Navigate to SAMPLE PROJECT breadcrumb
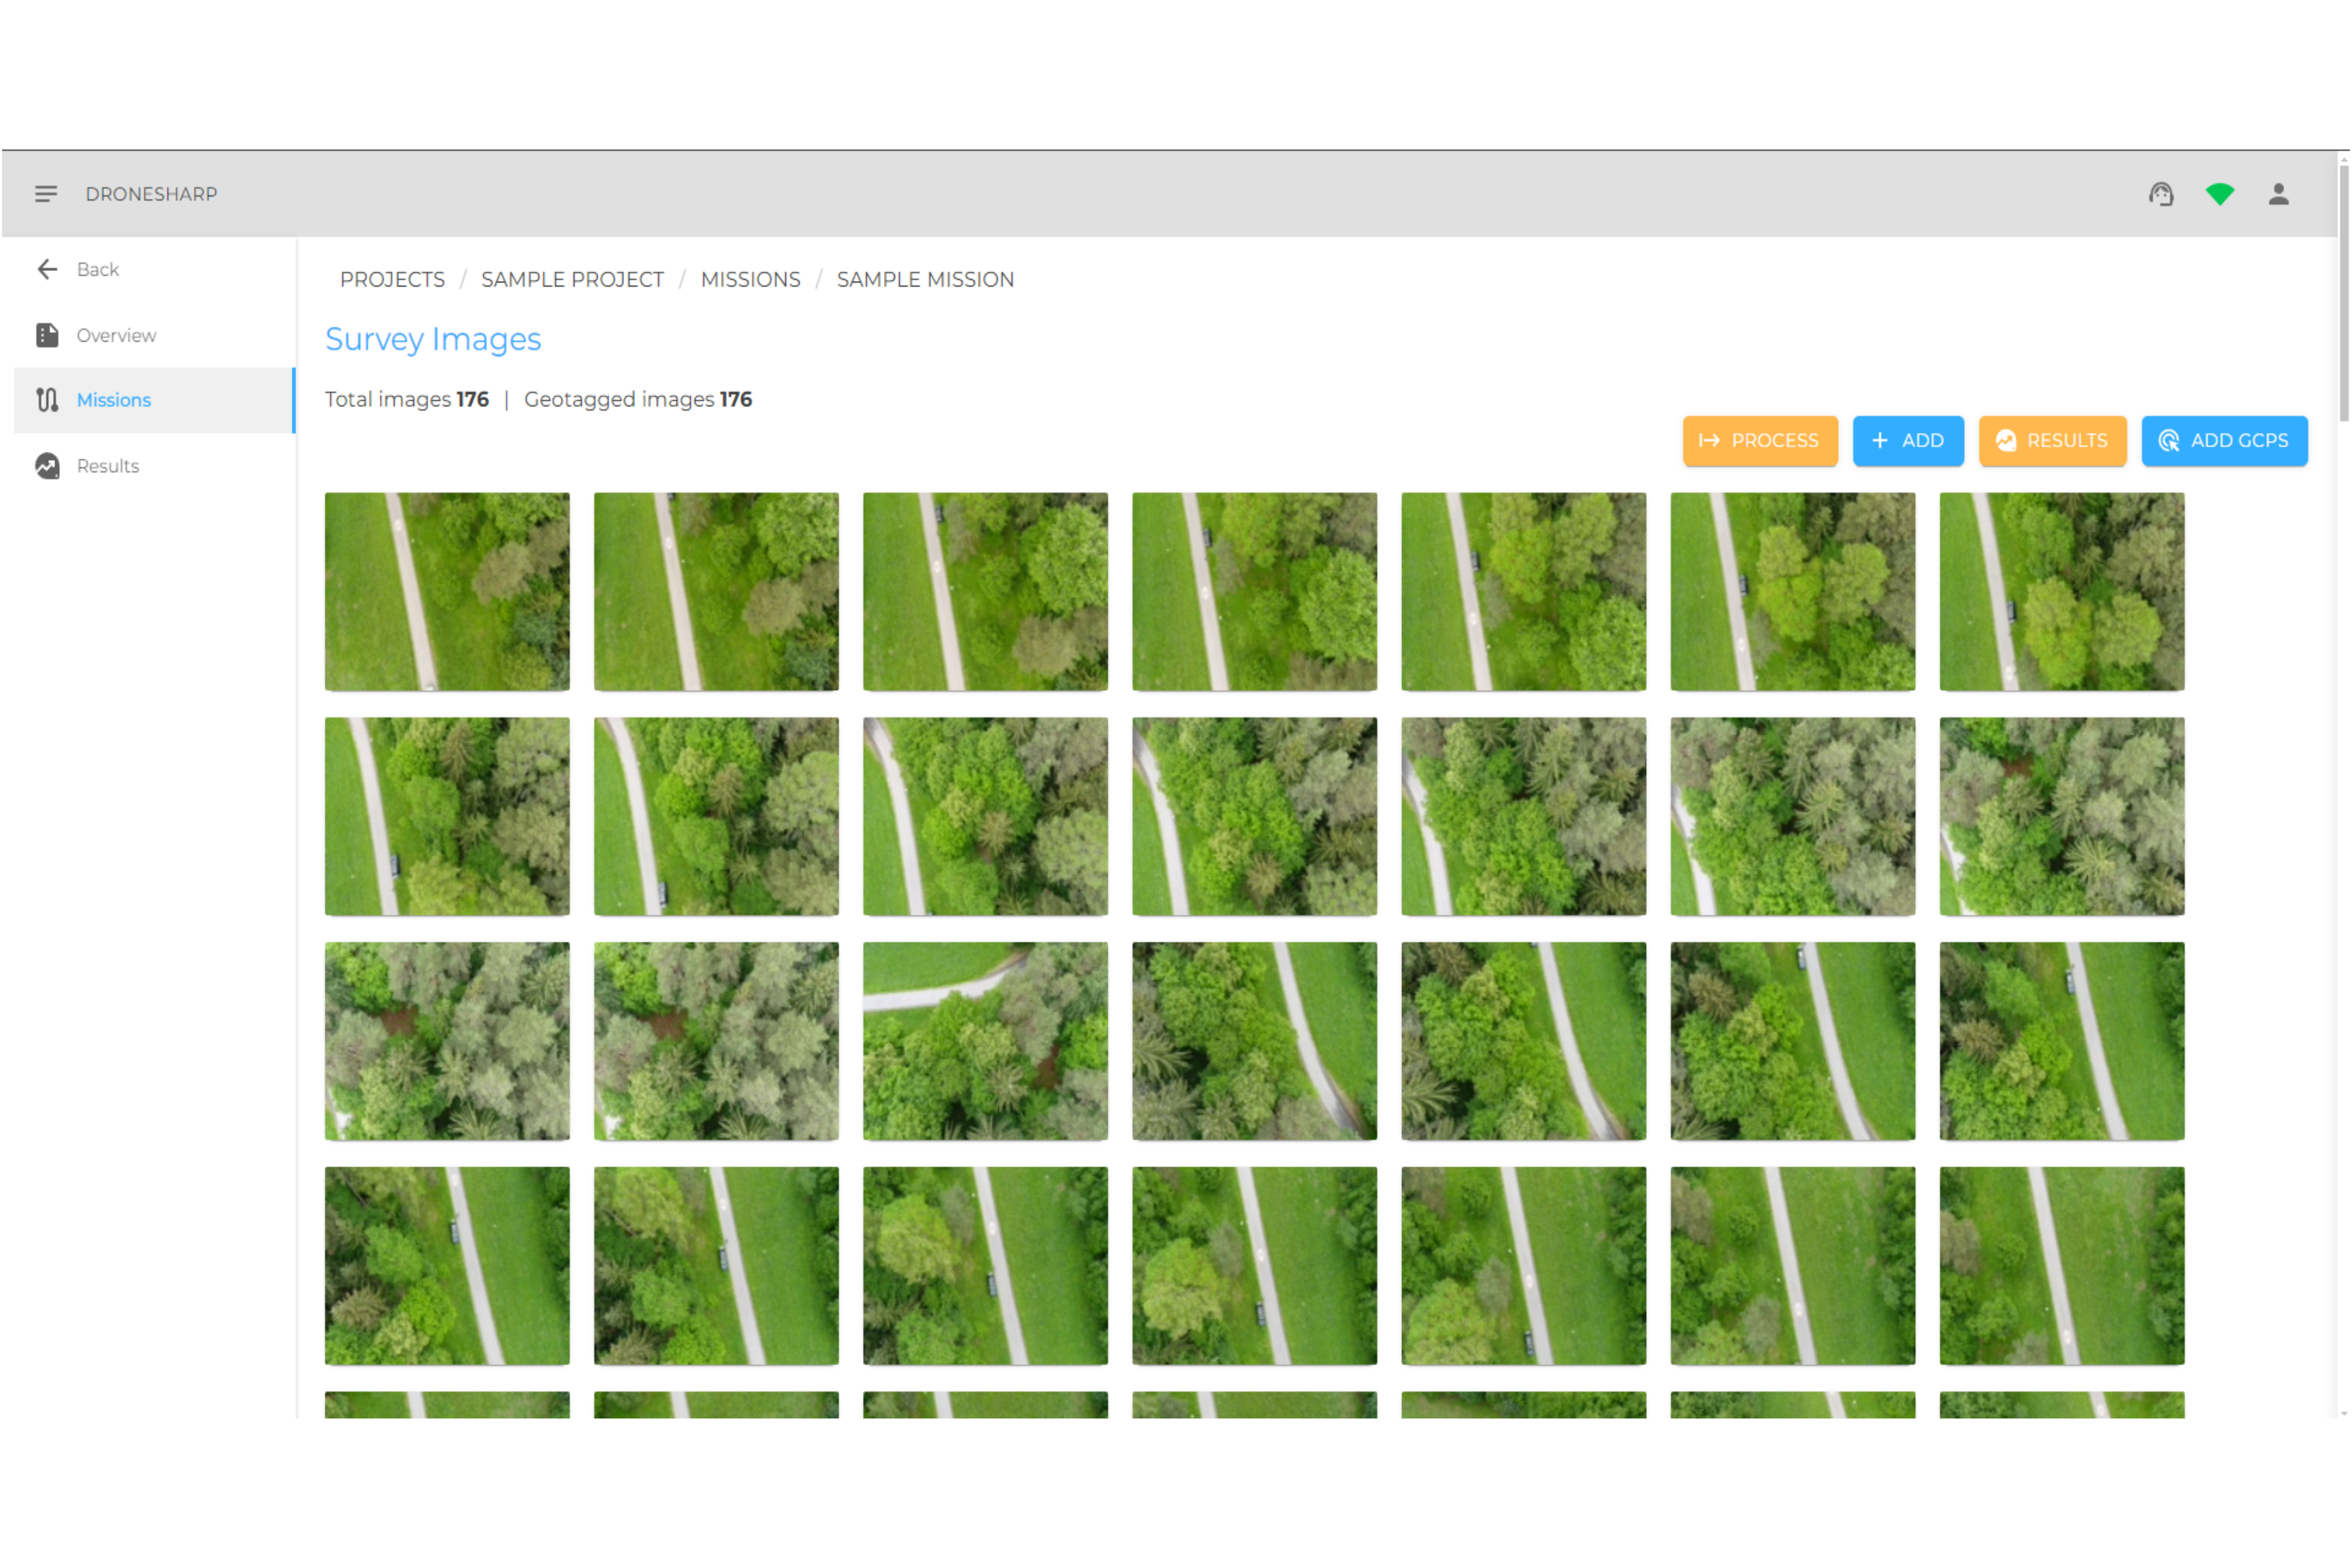2352x1568 pixels. tap(572, 280)
